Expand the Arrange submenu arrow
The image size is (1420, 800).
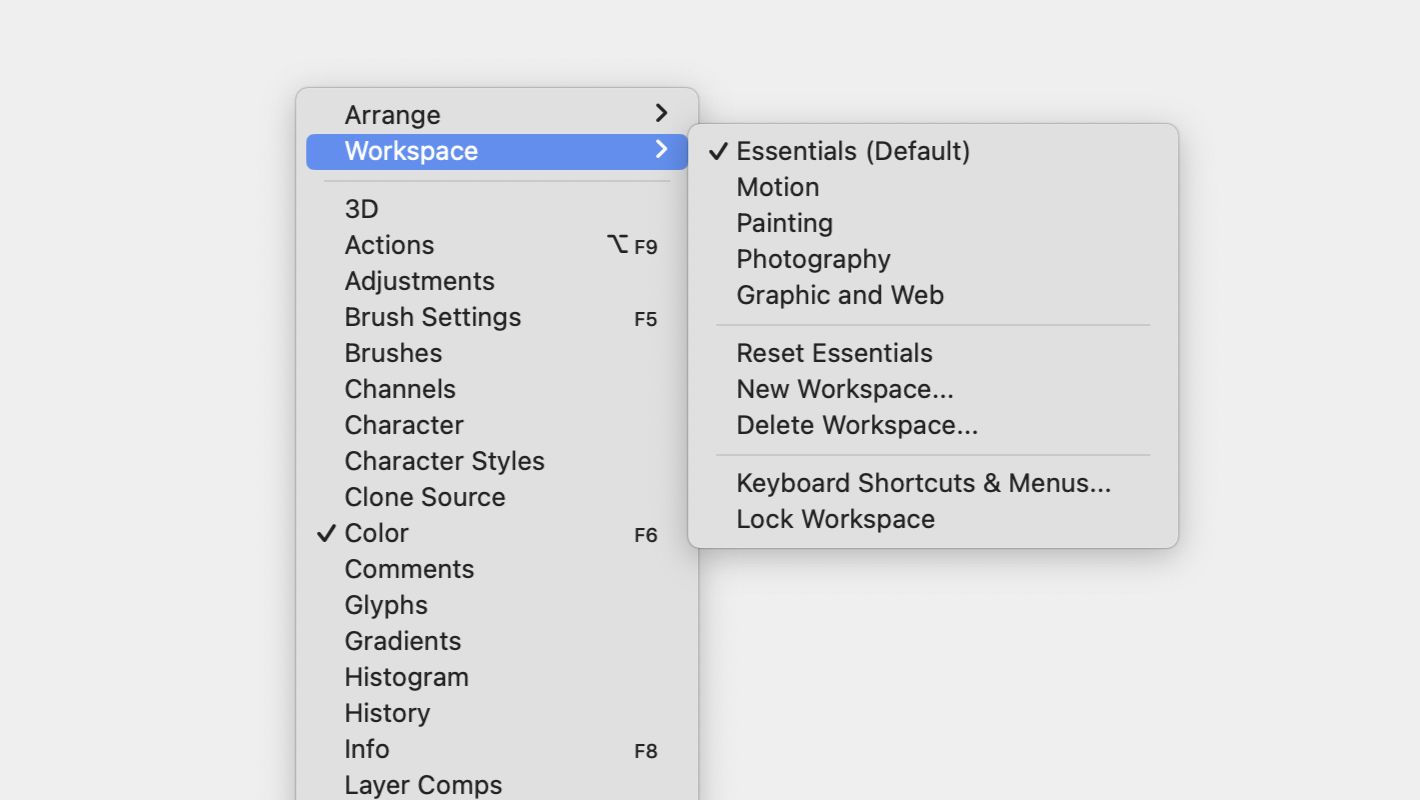660,114
